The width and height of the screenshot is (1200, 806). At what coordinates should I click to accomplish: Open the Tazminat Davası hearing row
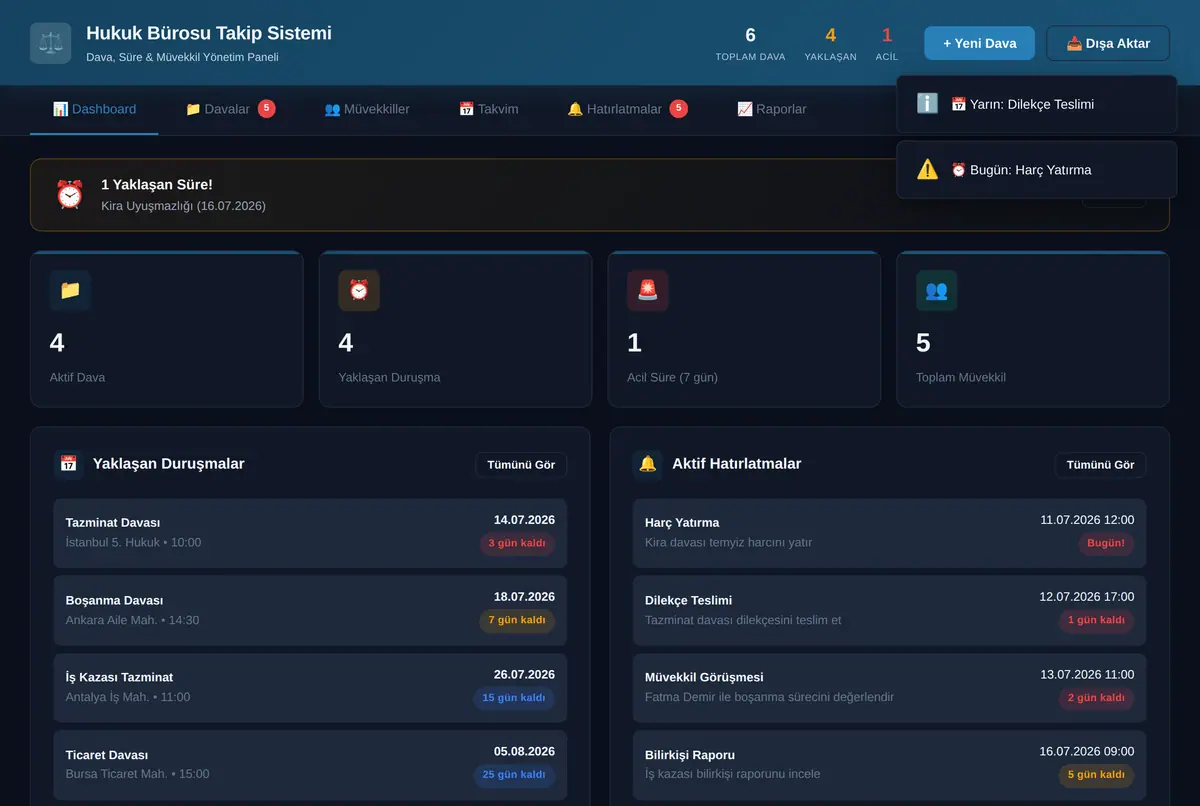pyautogui.click(x=310, y=533)
